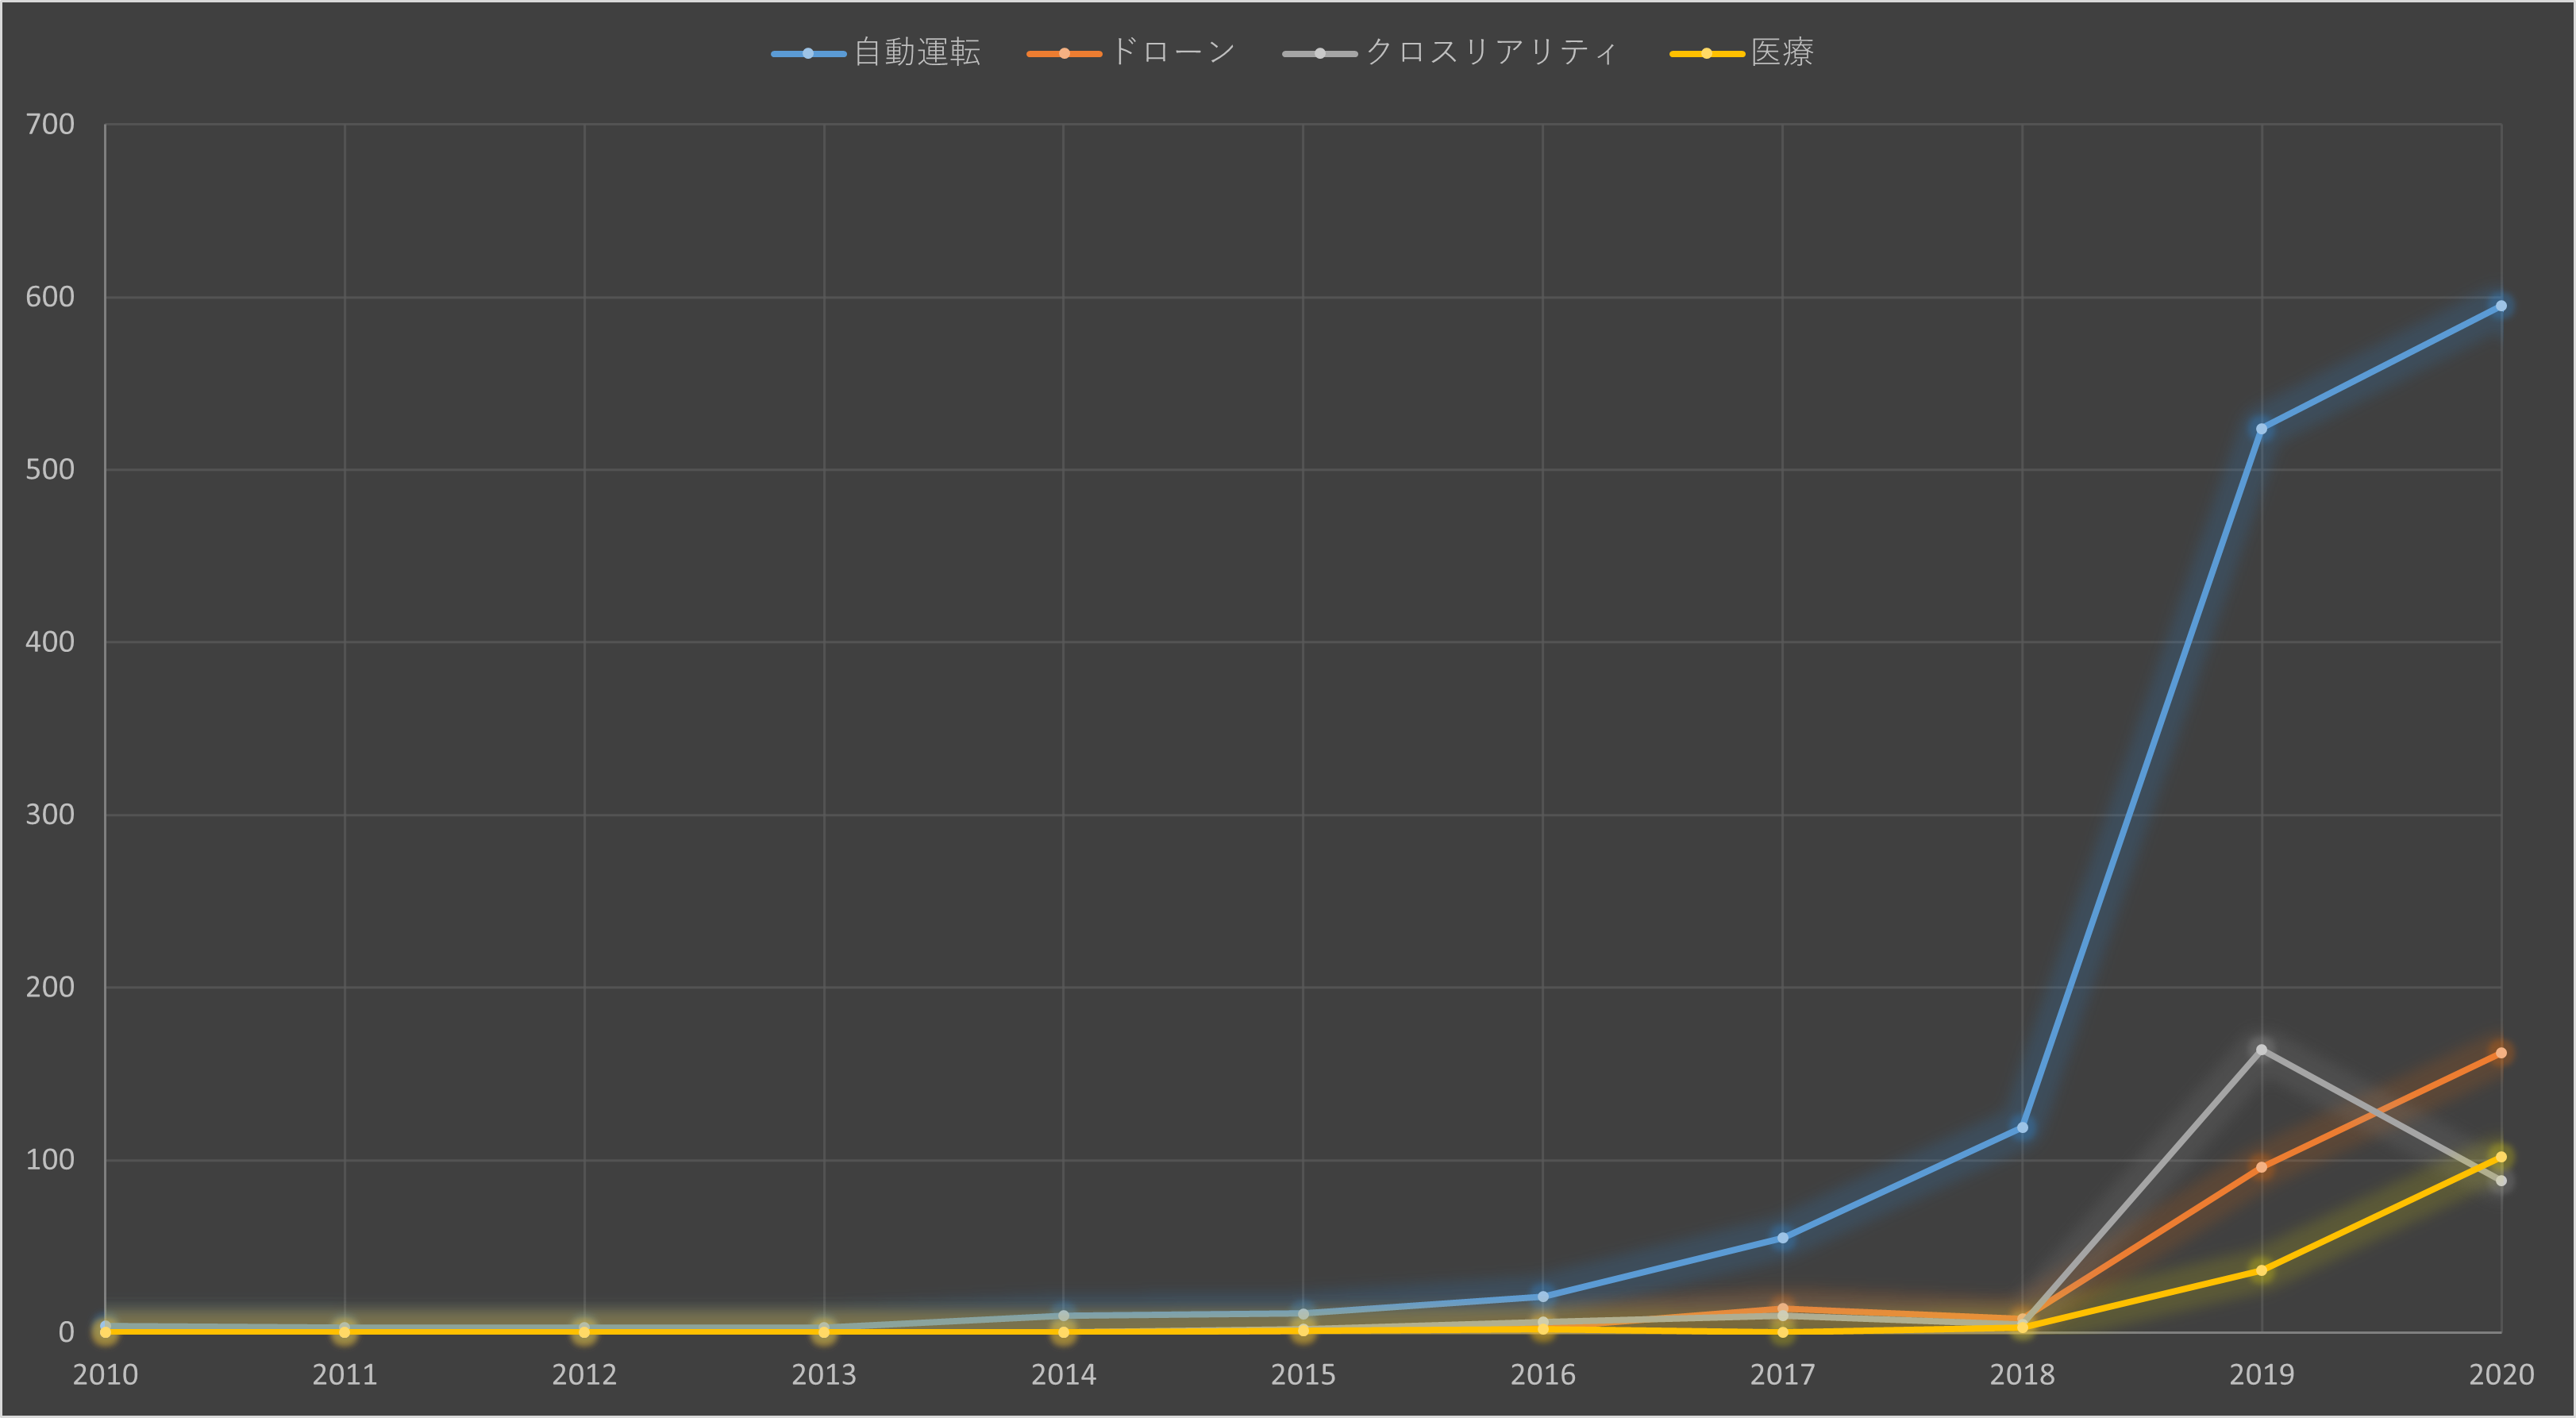Click the blue 自動運転 legend line marker
This screenshot has width=2576, height=1418.
(808, 53)
